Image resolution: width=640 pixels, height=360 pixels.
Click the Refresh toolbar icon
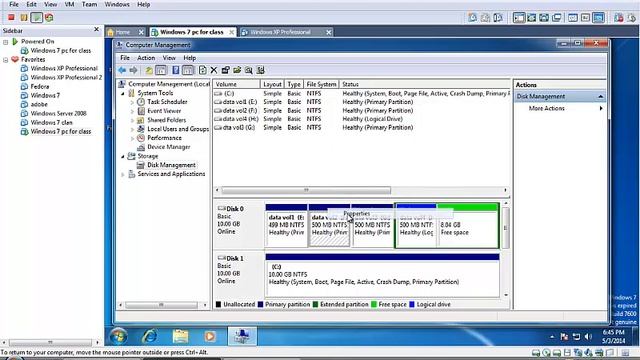(202, 70)
